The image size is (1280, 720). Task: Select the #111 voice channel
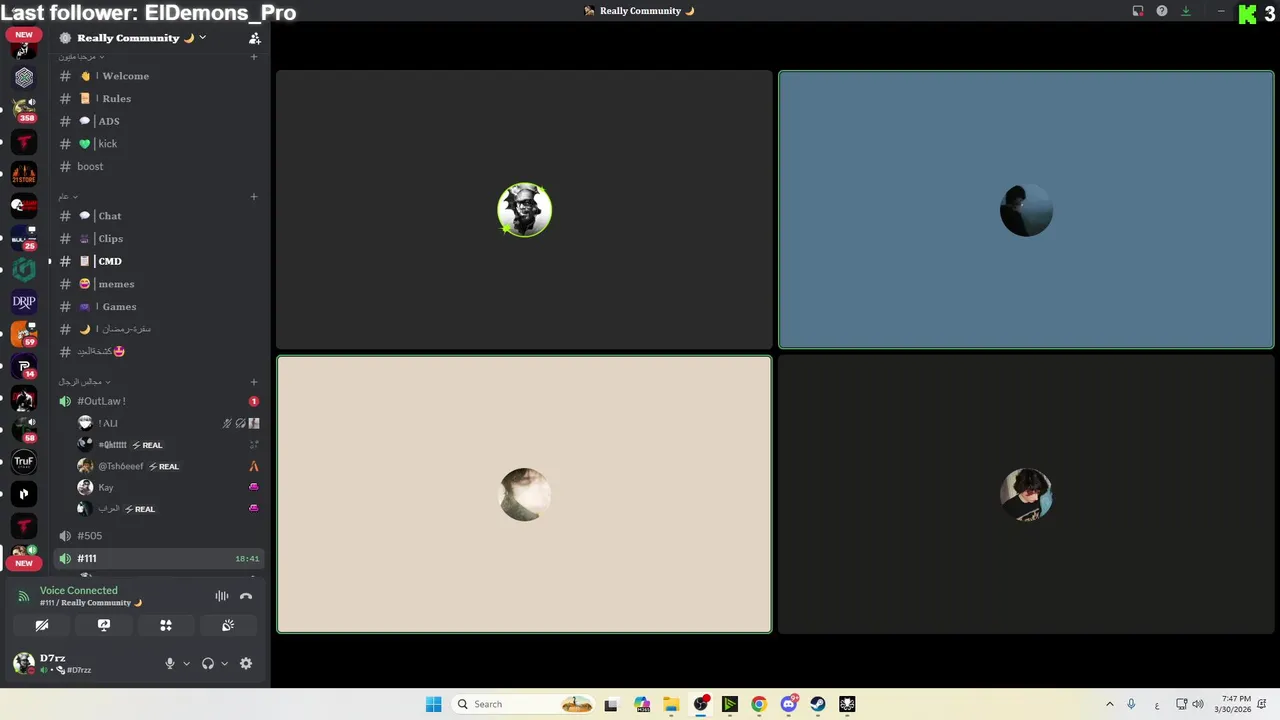(x=158, y=559)
